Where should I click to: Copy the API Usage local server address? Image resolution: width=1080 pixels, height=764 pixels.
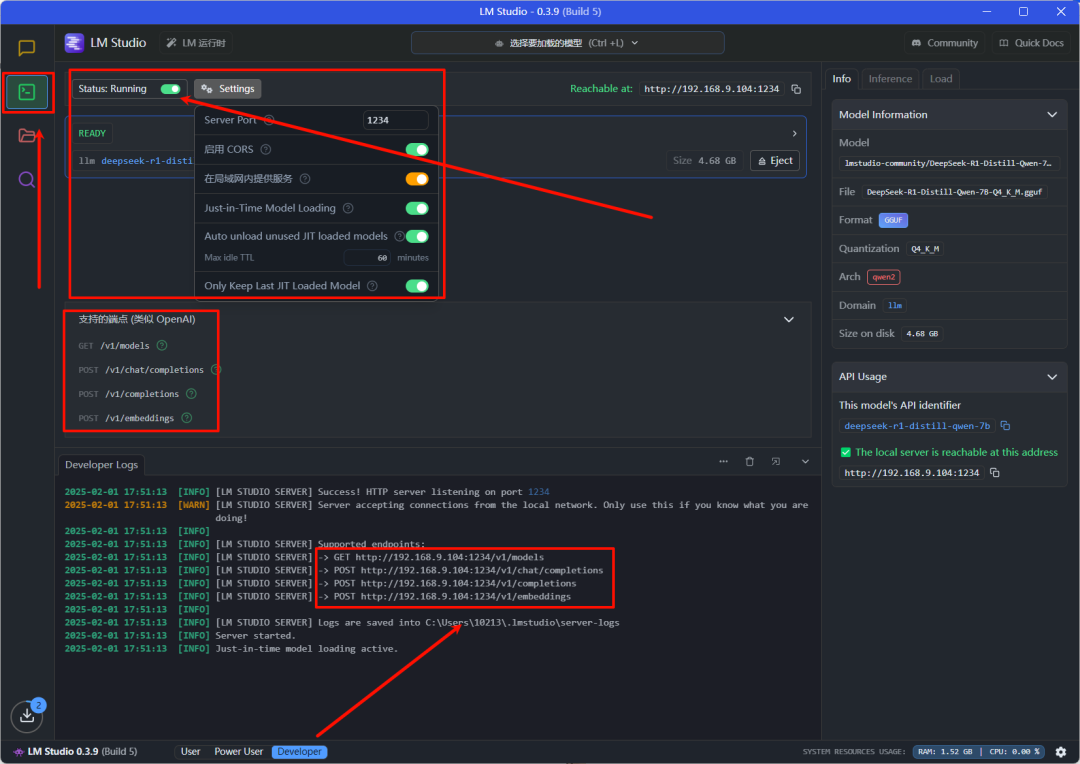pyautogui.click(x=995, y=473)
